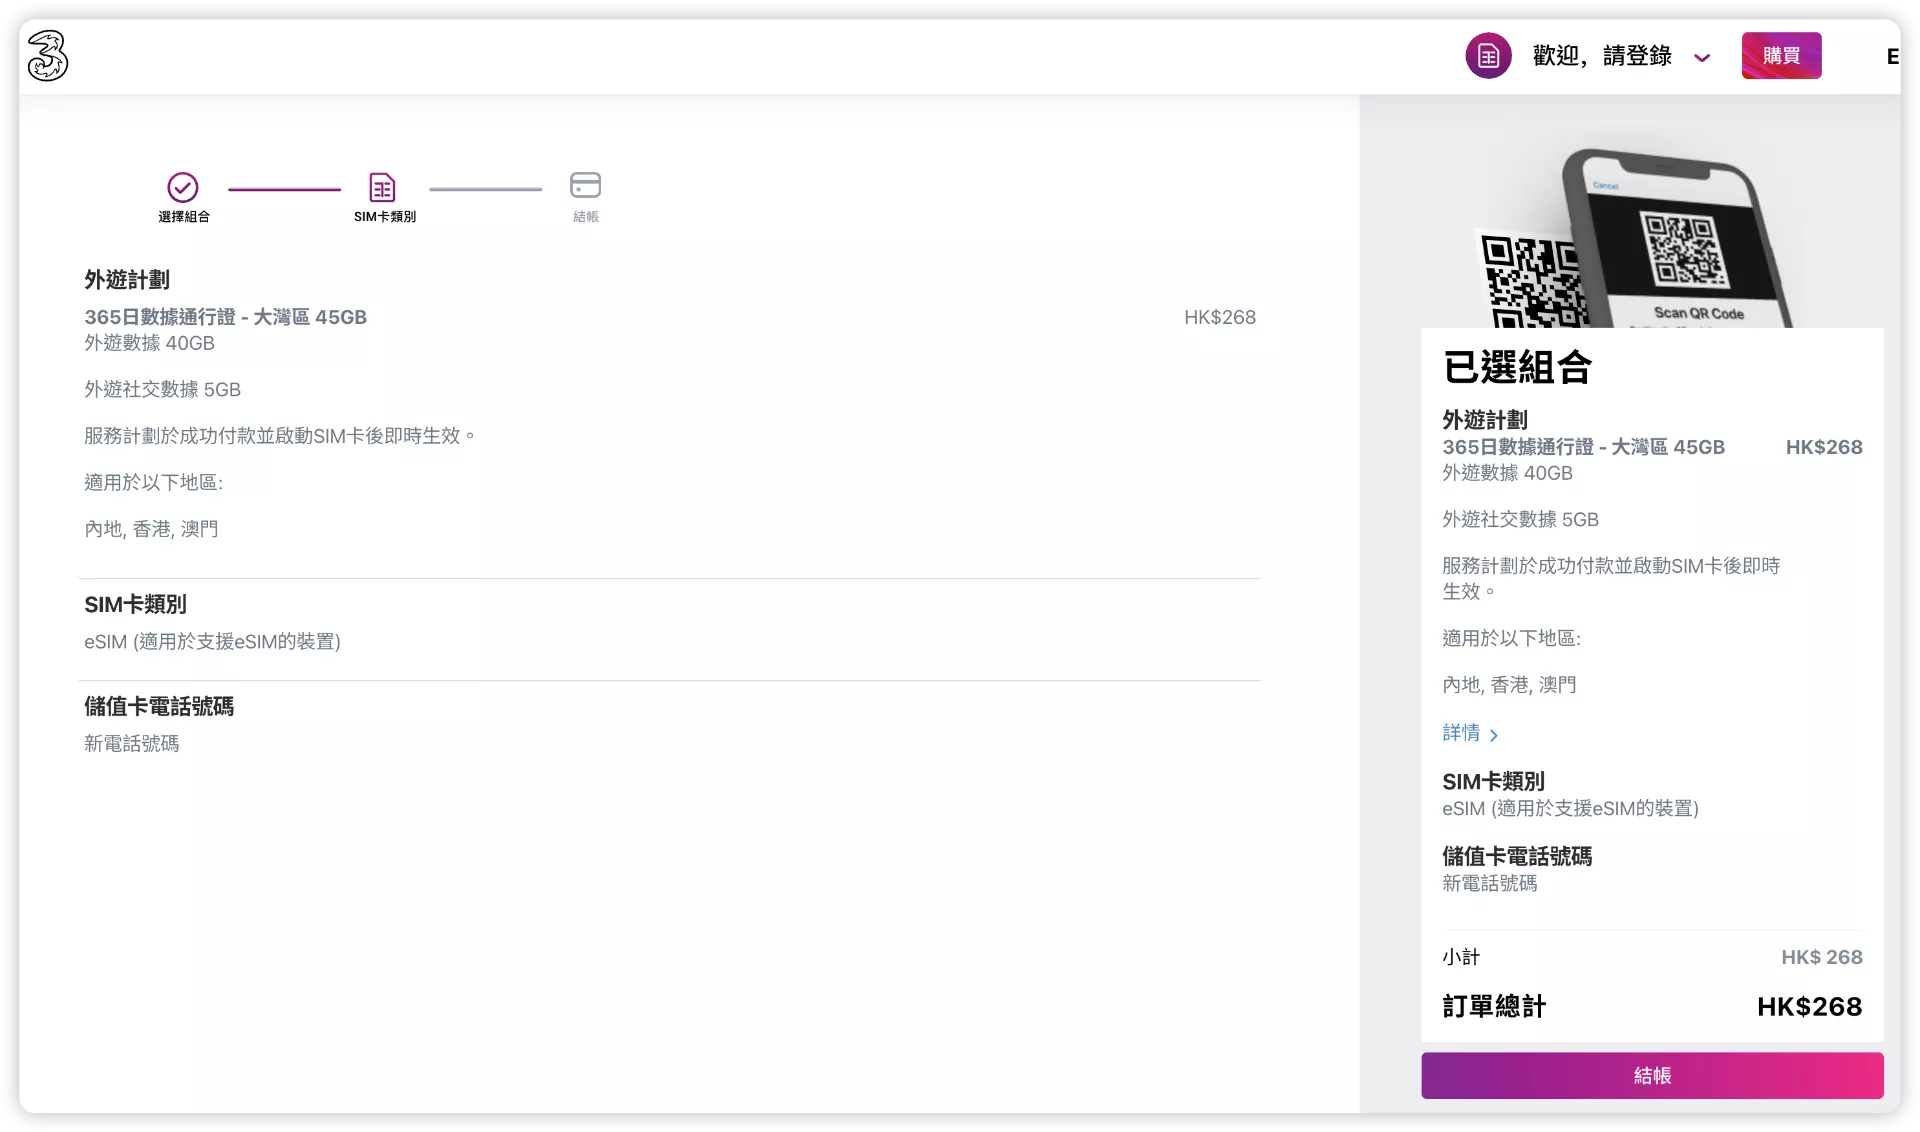
Task: Click 新電話號碼 in the sidebar summary
Action: click(1489, 883)
